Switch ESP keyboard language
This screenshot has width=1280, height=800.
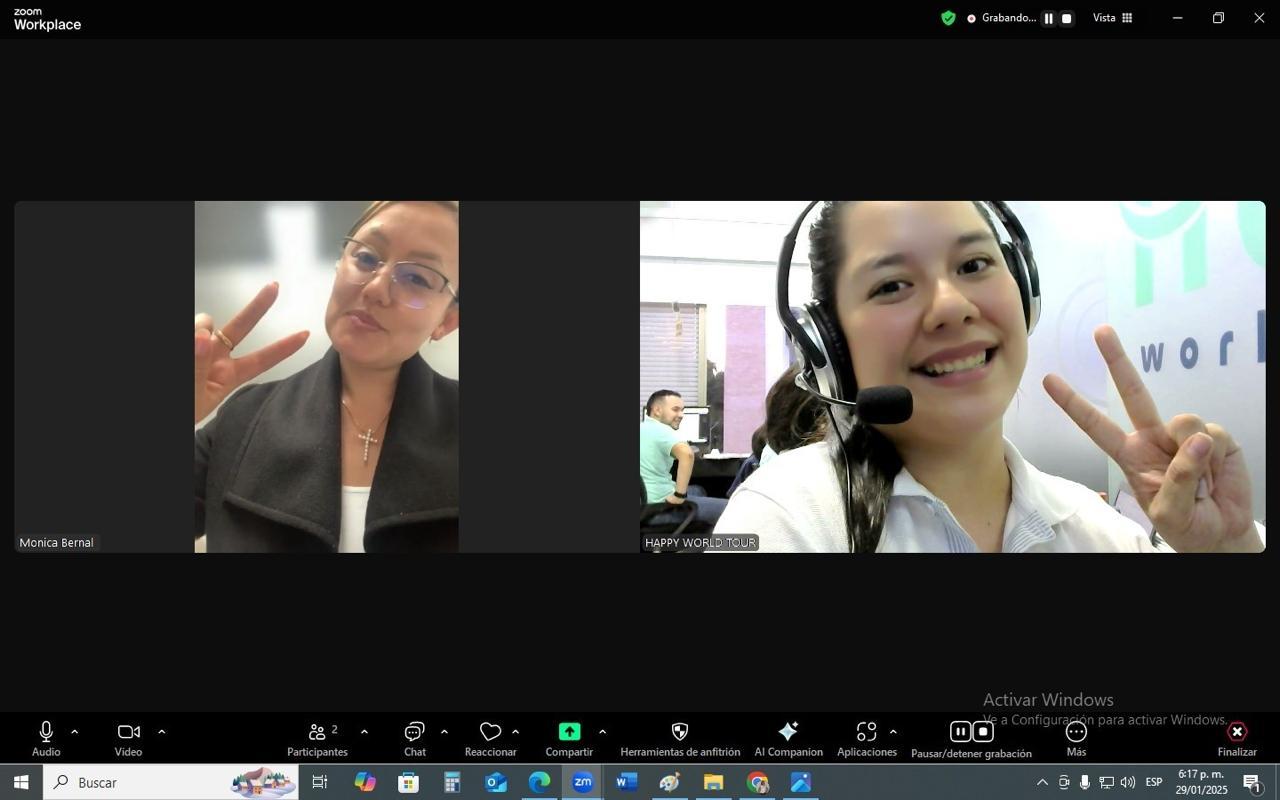pyautogui.click(x=1154, y=782)
